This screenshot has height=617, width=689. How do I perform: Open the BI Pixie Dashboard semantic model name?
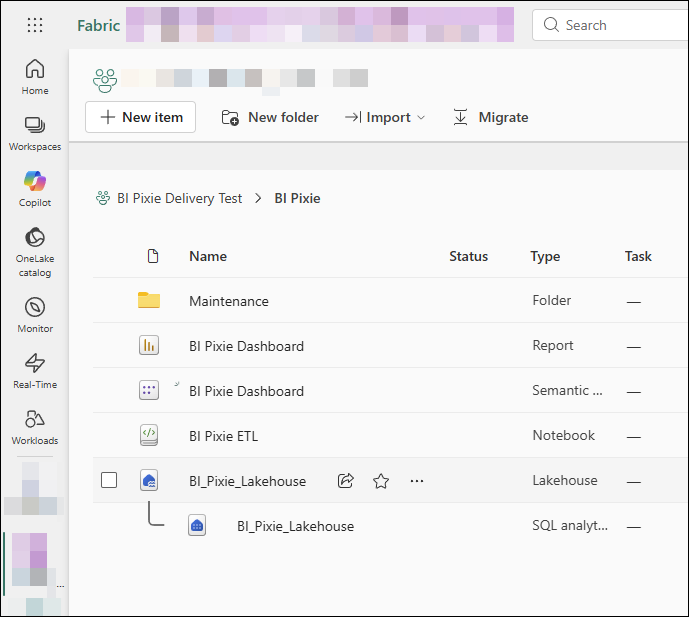(x=246, y=391)
